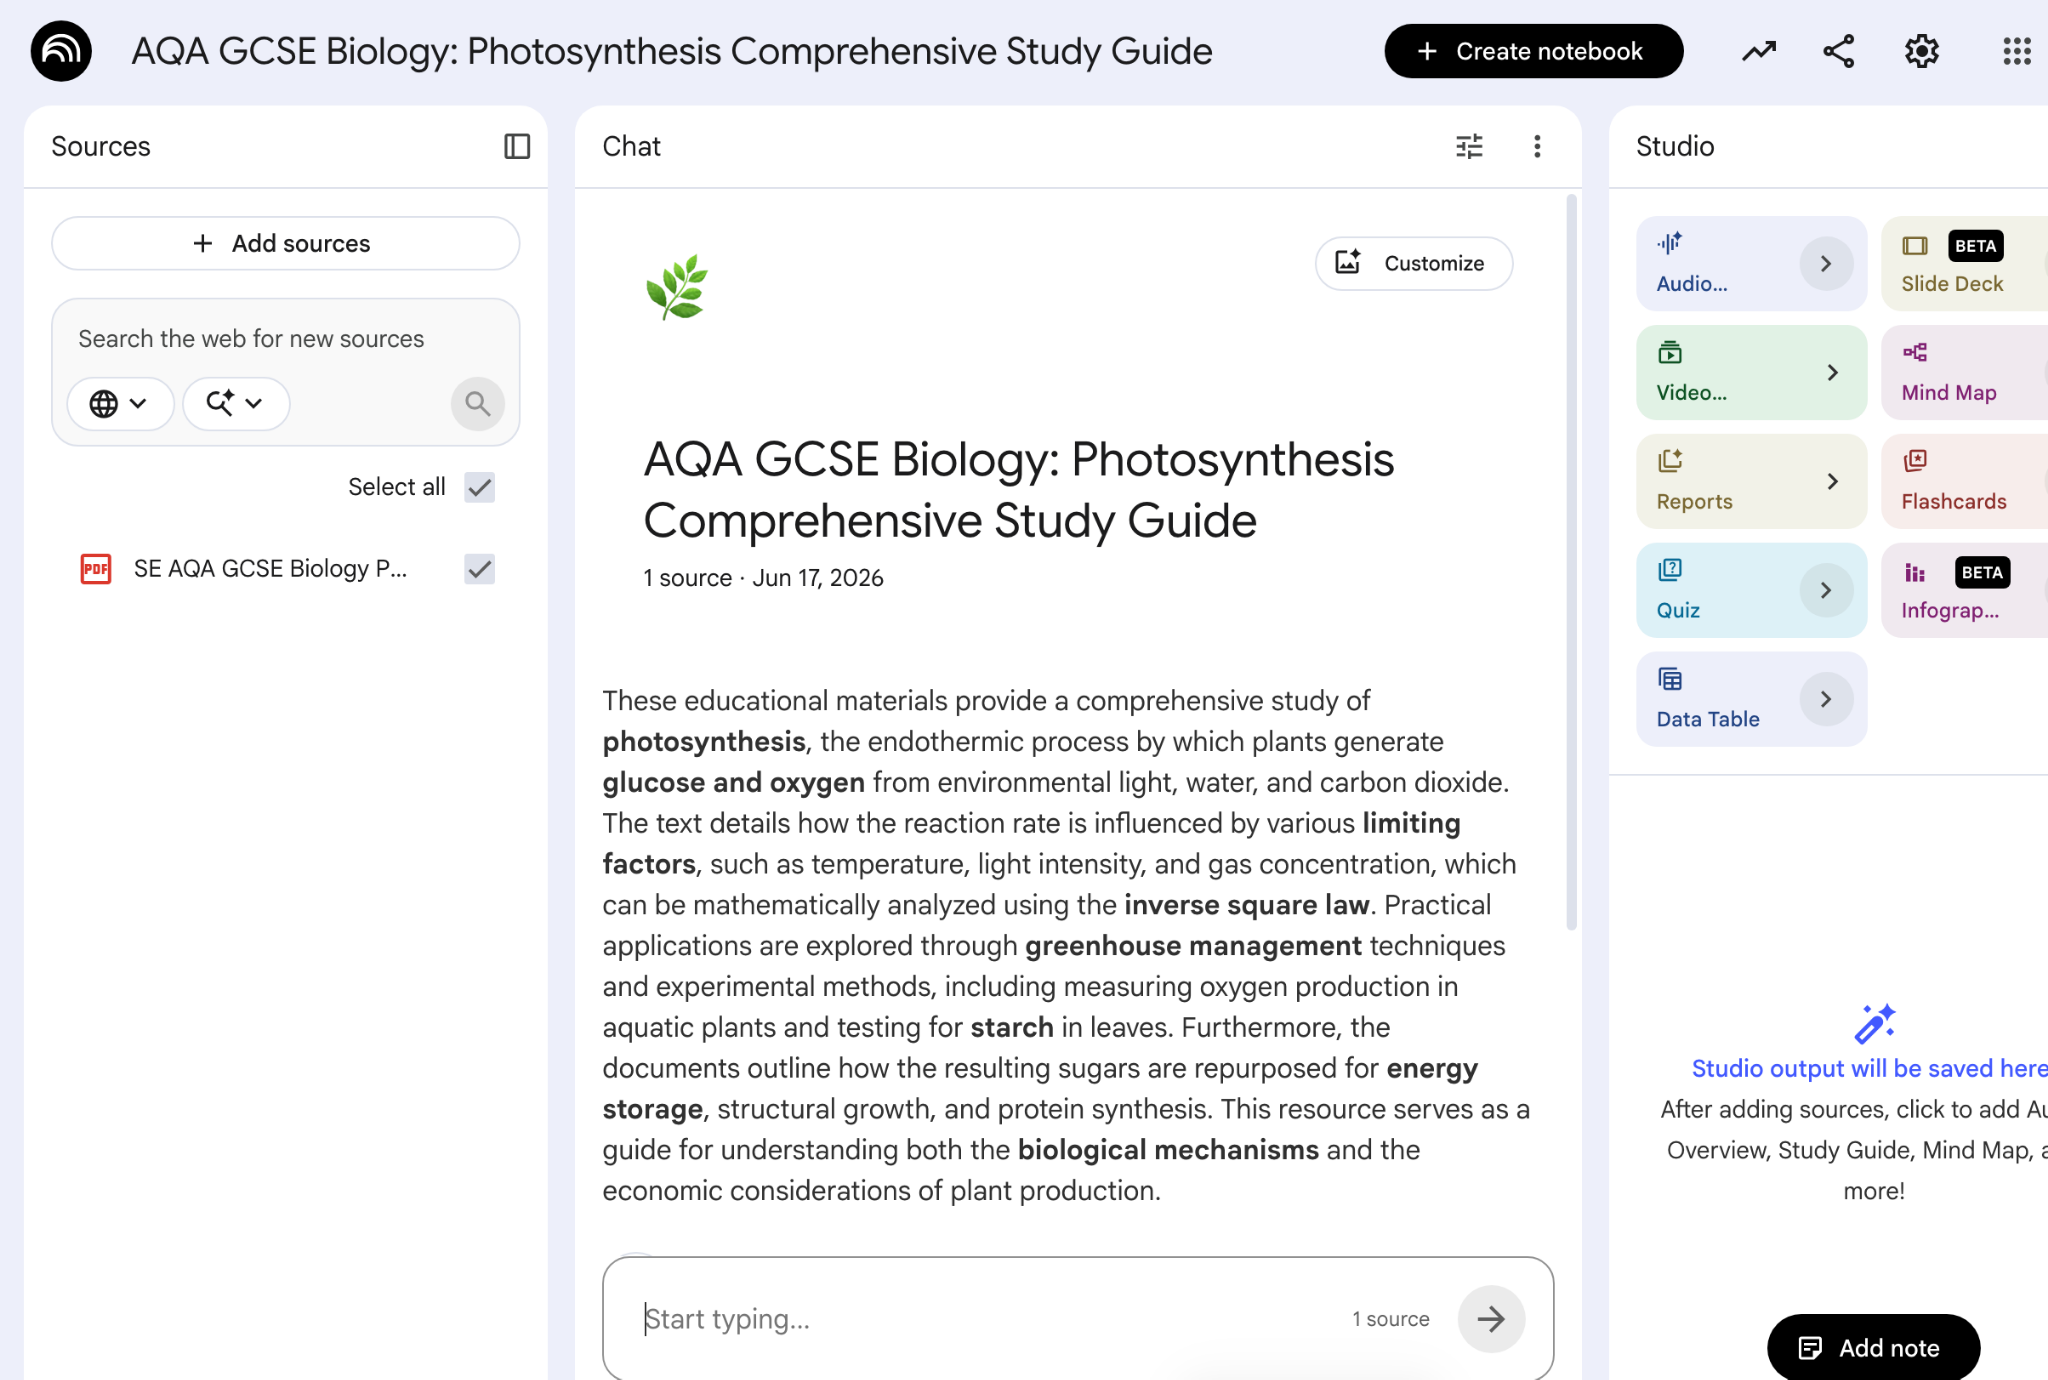
Task: Open the web globe source dropdown
Action: point(120,403)
